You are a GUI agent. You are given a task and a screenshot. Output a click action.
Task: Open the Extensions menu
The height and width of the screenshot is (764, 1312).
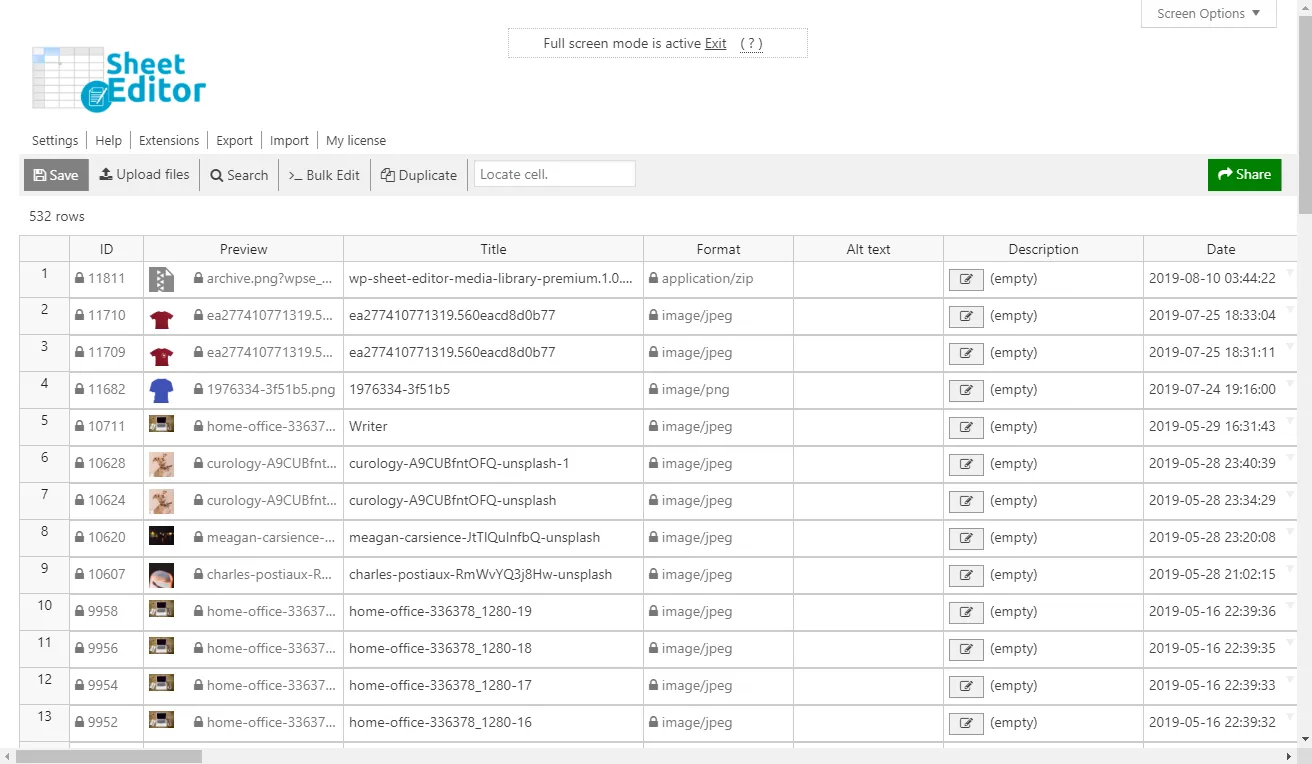click(169, 141)
